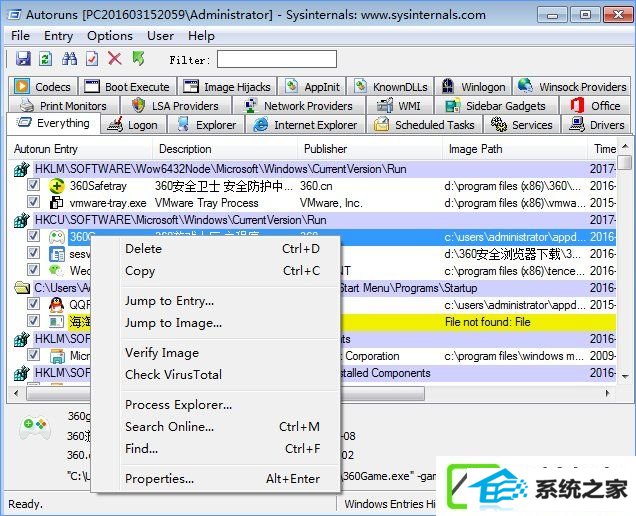Switch to the Boot Execute tab

(127, 86)
